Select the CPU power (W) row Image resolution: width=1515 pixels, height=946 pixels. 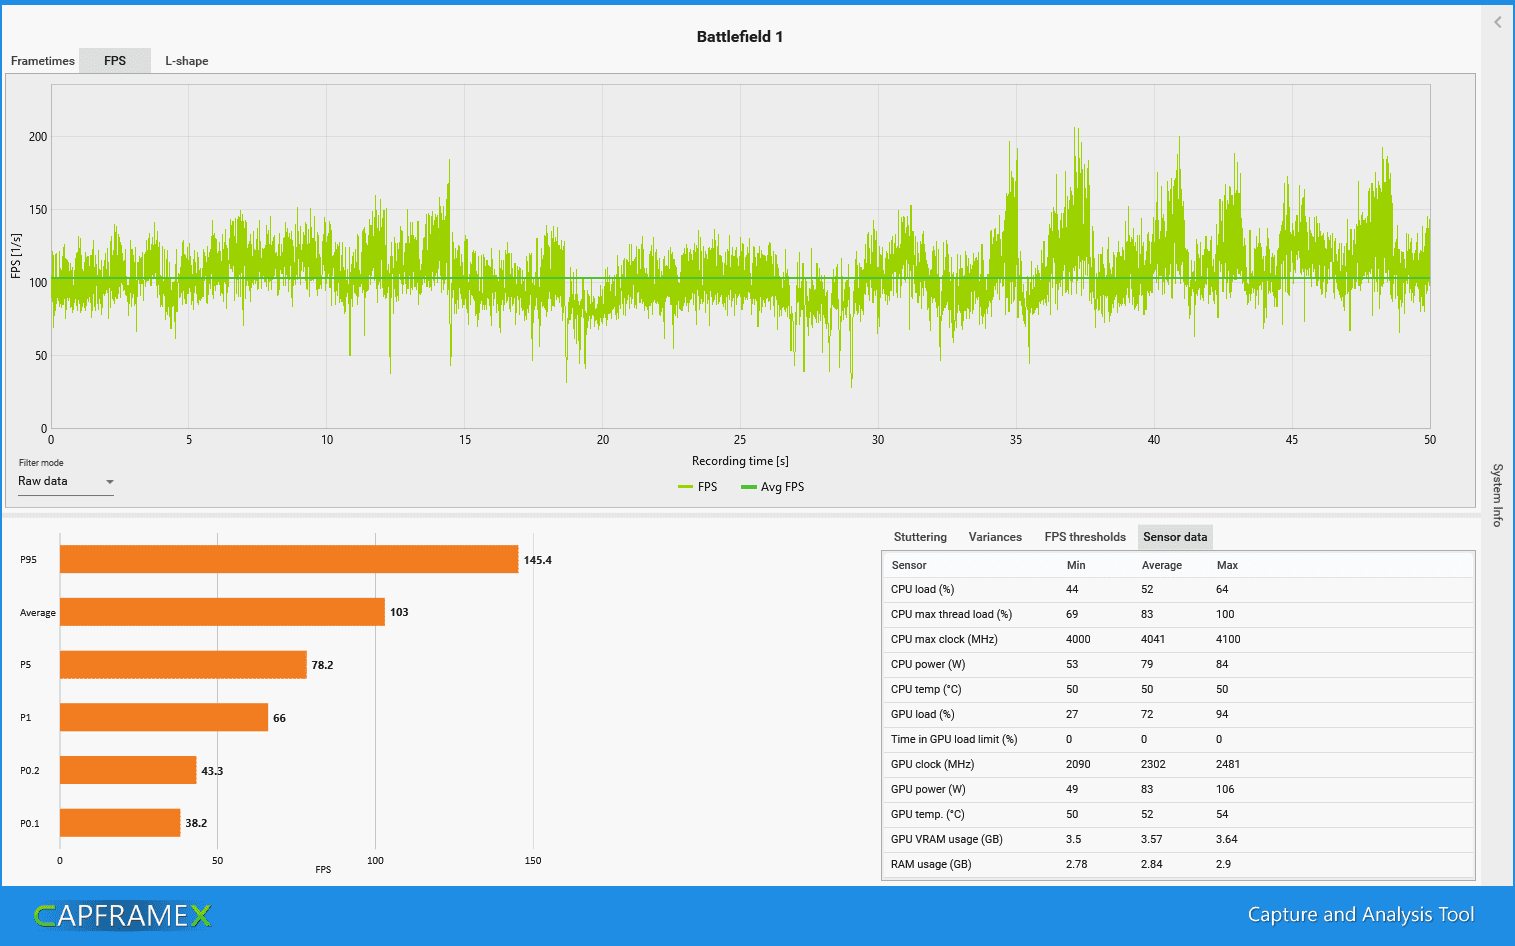pos(1178,665)
